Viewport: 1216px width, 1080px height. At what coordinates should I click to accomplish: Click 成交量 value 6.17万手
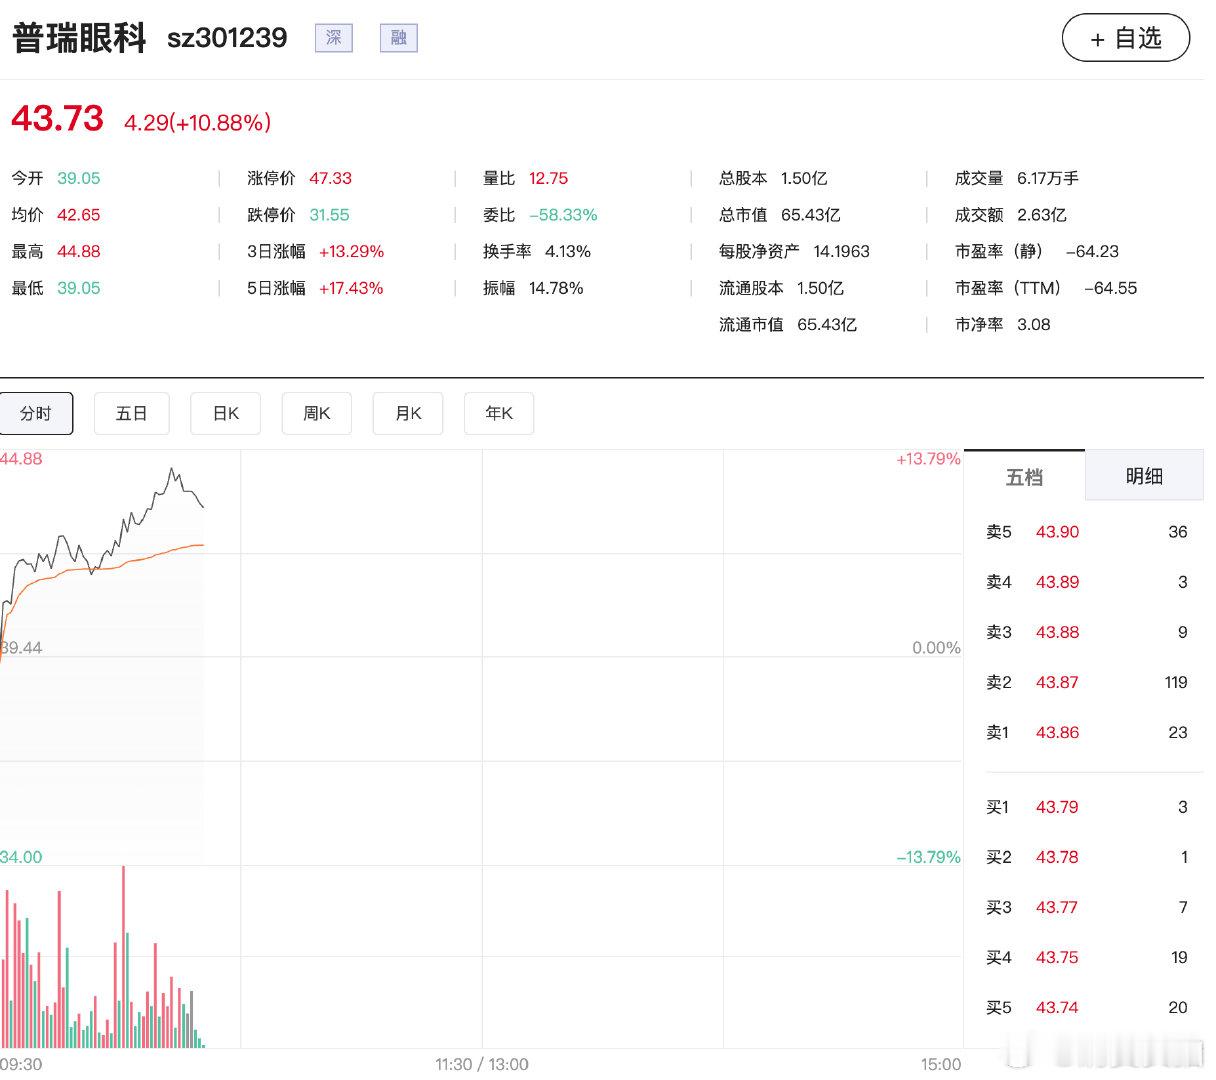[1048, 178]
